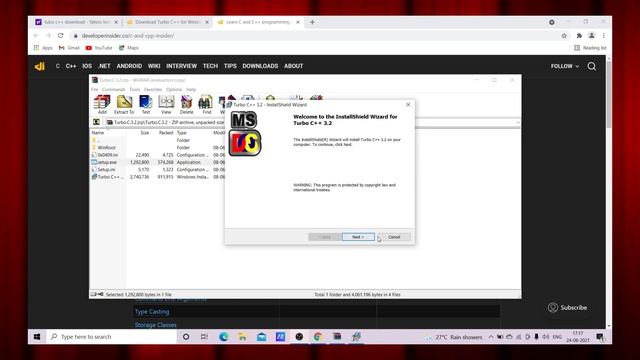The height and width of the screenshot is (360, 640).
Task: Click Next in InstallShield Wizard
Action: tap(358, 237)
